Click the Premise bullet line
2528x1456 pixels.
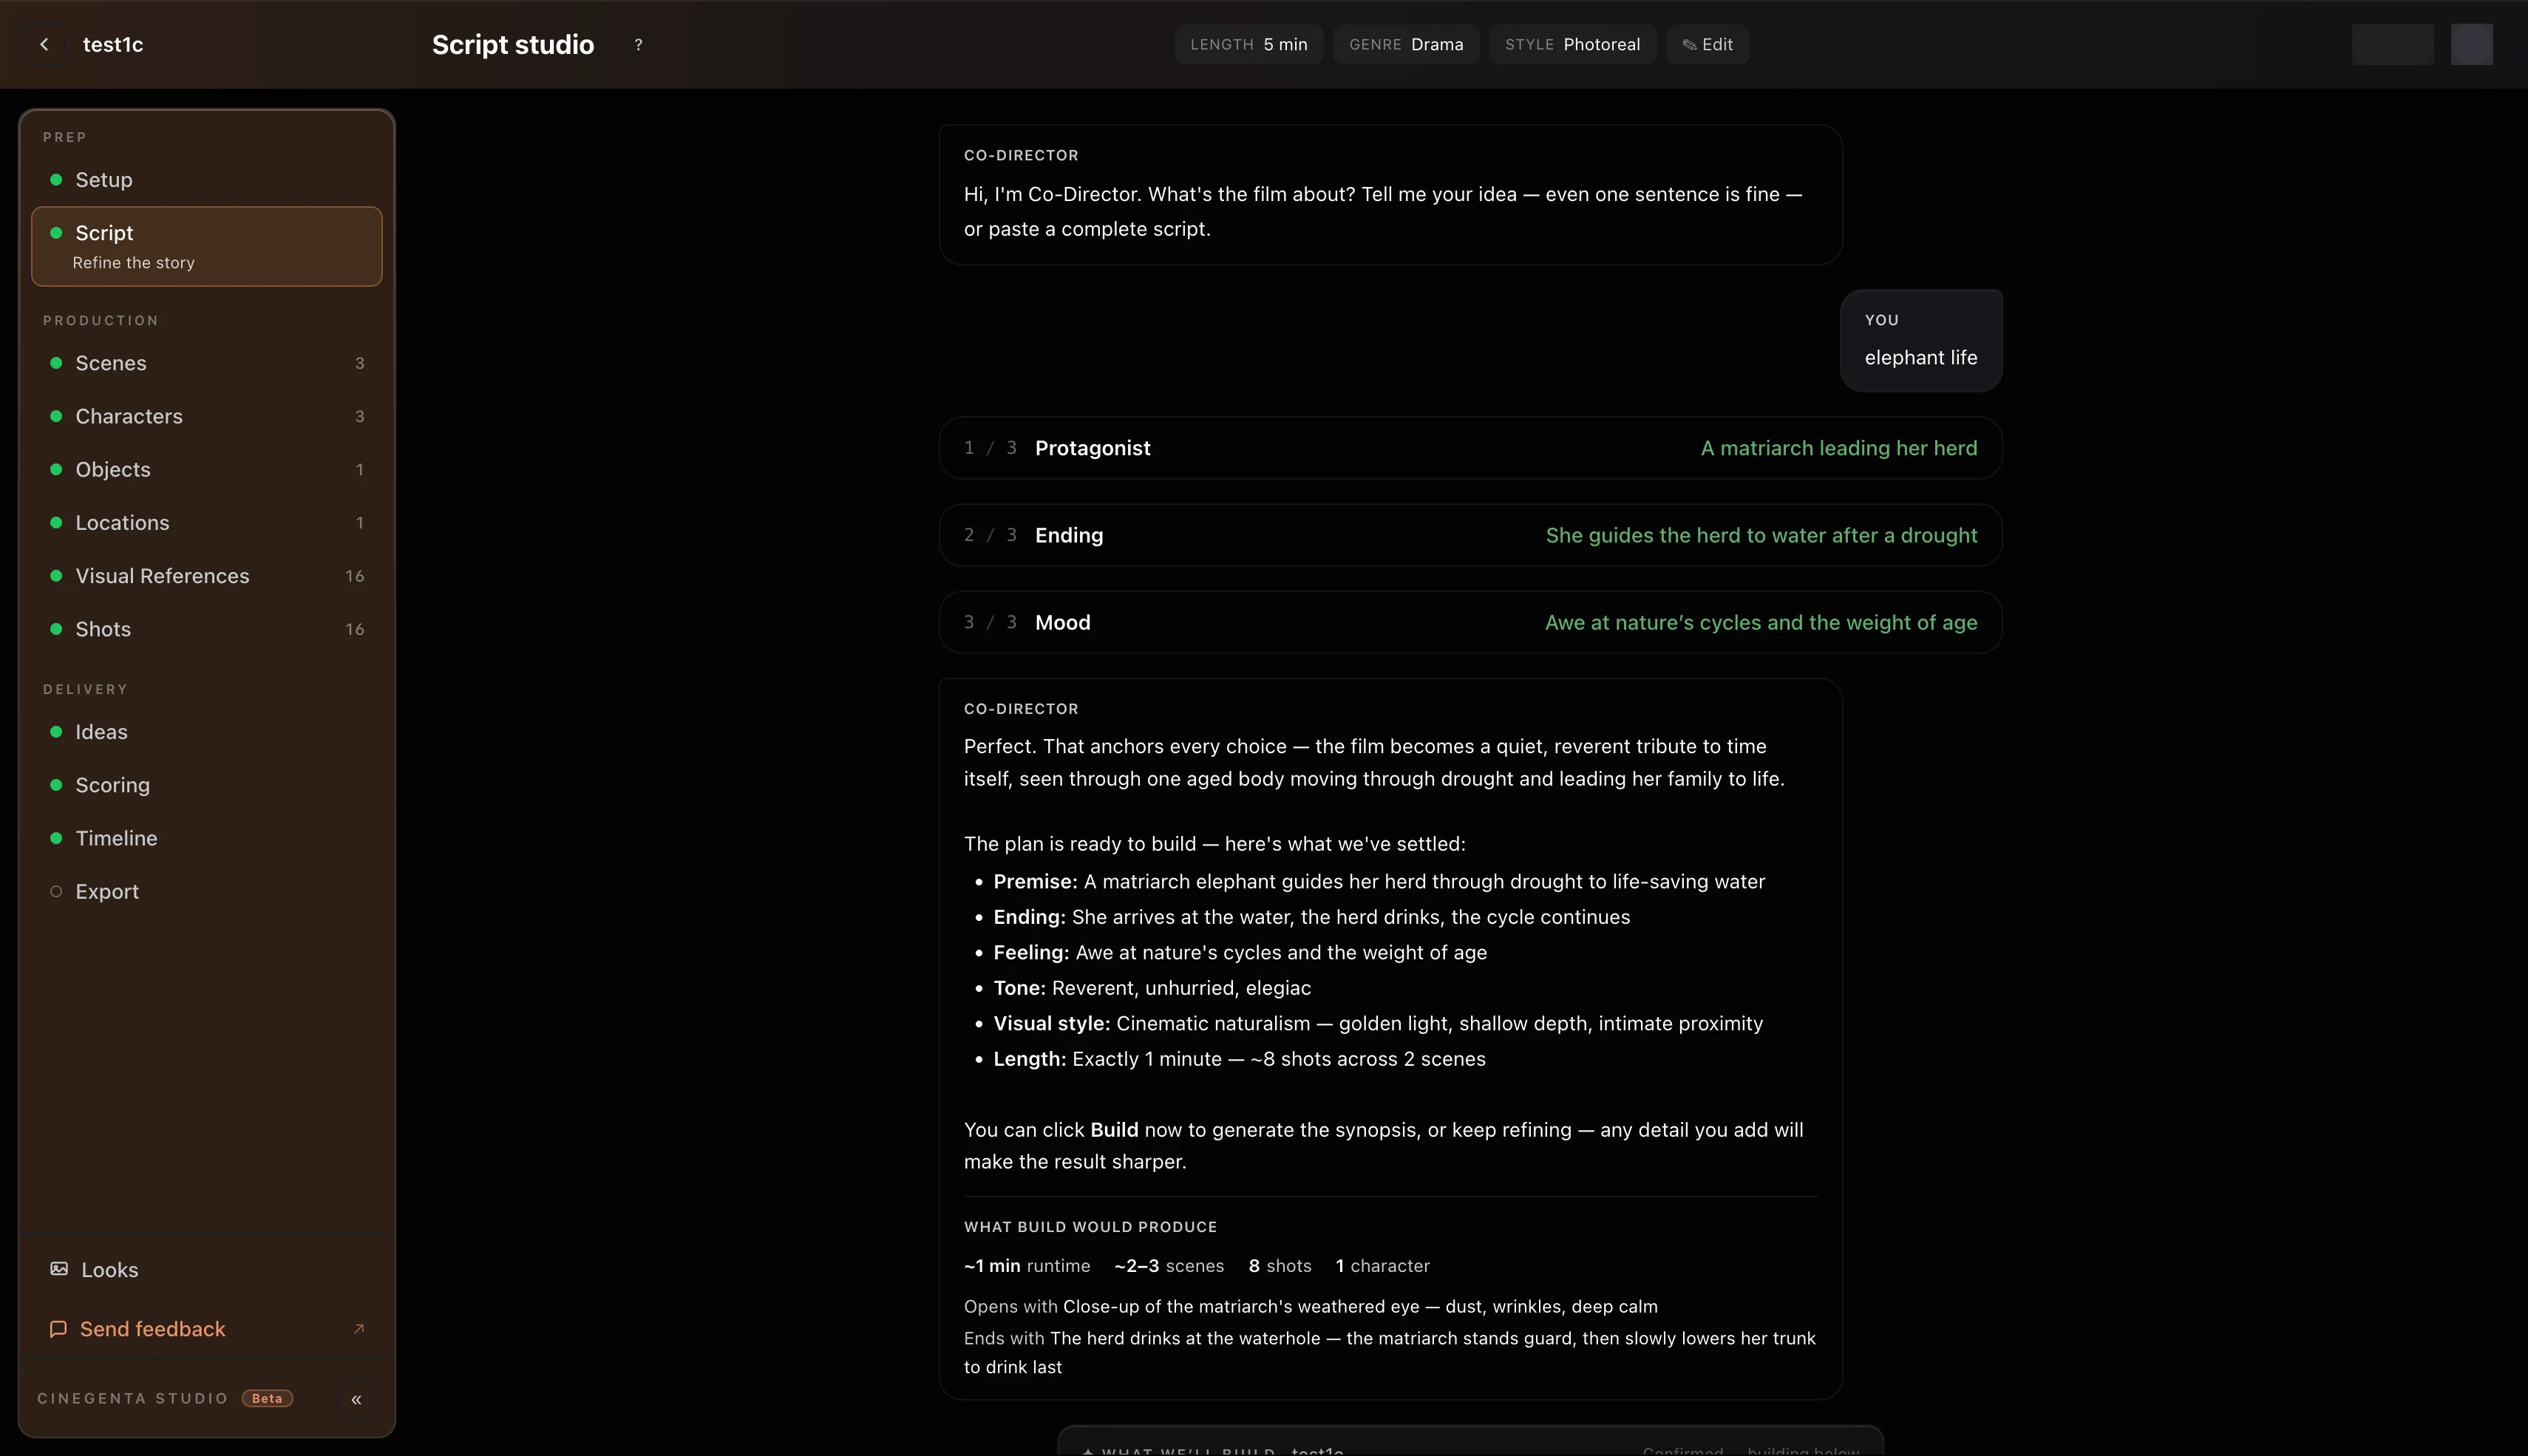pyautogui.click(x=1379, y=882)
